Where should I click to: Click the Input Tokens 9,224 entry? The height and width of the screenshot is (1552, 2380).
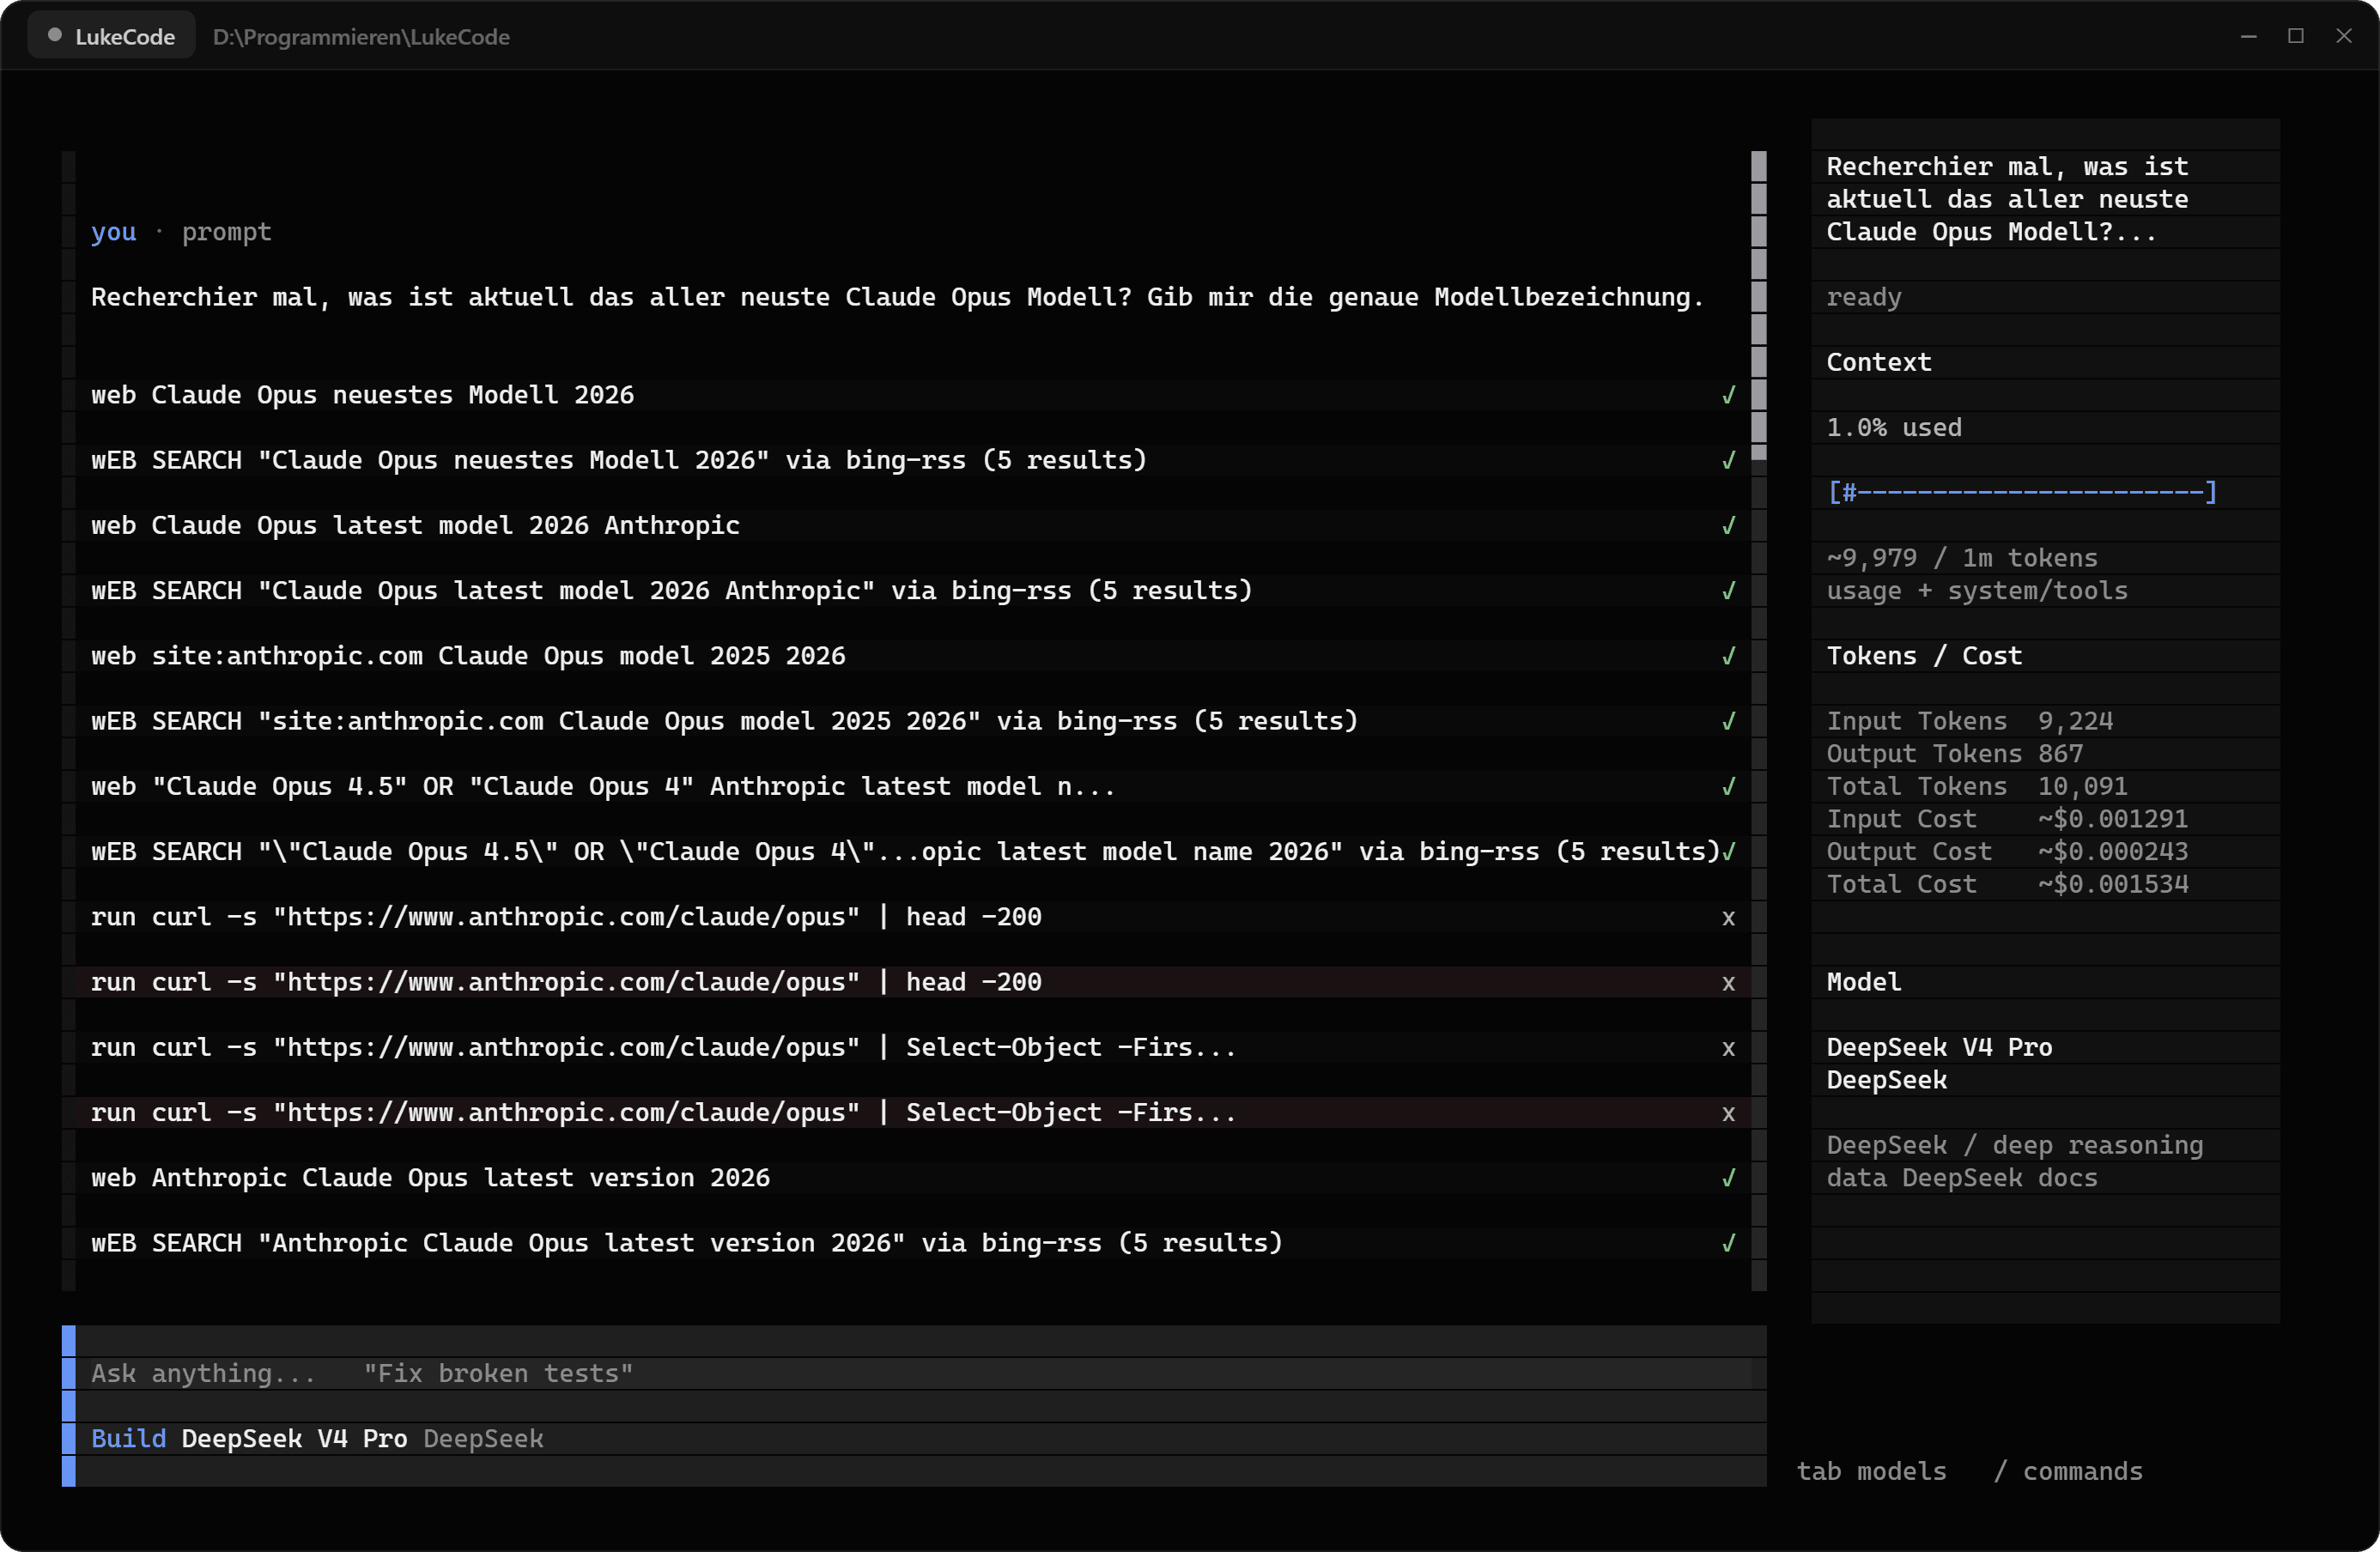1970,721
